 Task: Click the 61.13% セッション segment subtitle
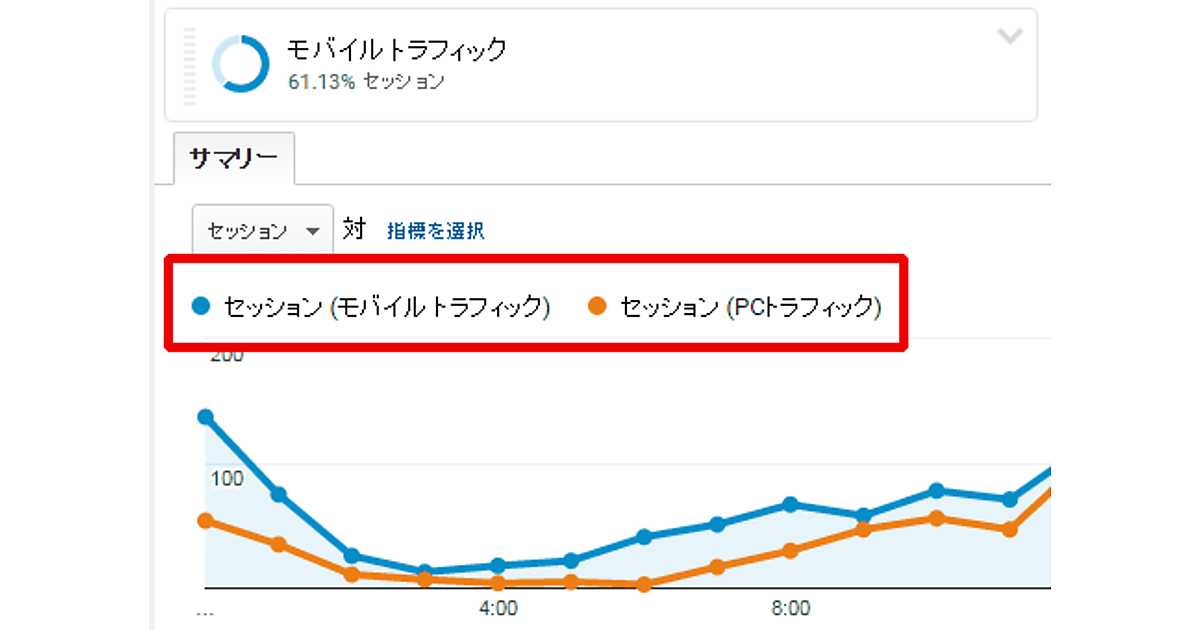366,82
